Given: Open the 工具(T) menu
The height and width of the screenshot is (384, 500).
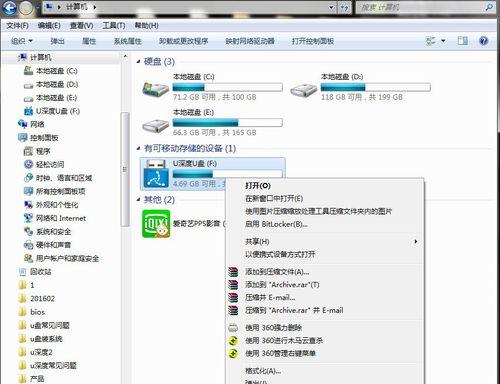Looking at the screenshot, I should (114, 25).
